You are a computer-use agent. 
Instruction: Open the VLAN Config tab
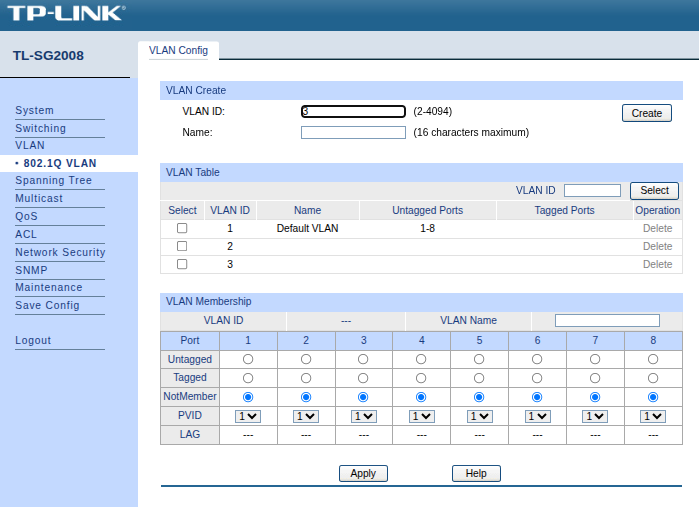(x=178, y=50)
